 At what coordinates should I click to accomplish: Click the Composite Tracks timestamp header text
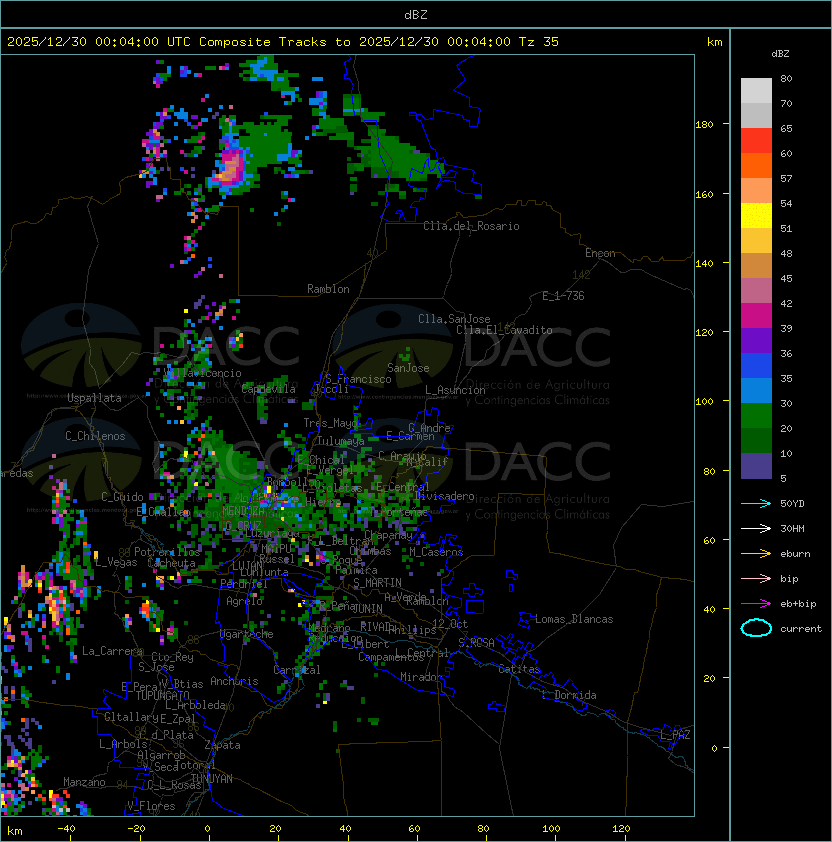[x=283, y=42]
